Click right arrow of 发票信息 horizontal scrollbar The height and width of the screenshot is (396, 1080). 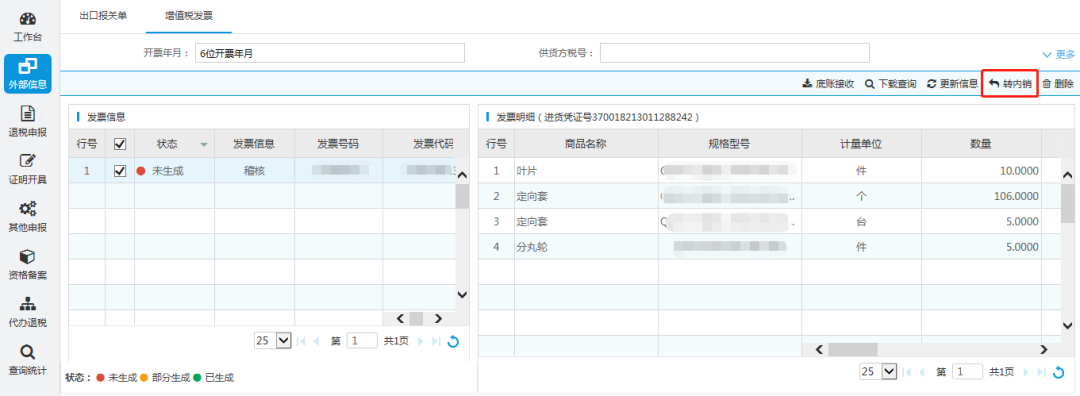(x=437, y=318)
